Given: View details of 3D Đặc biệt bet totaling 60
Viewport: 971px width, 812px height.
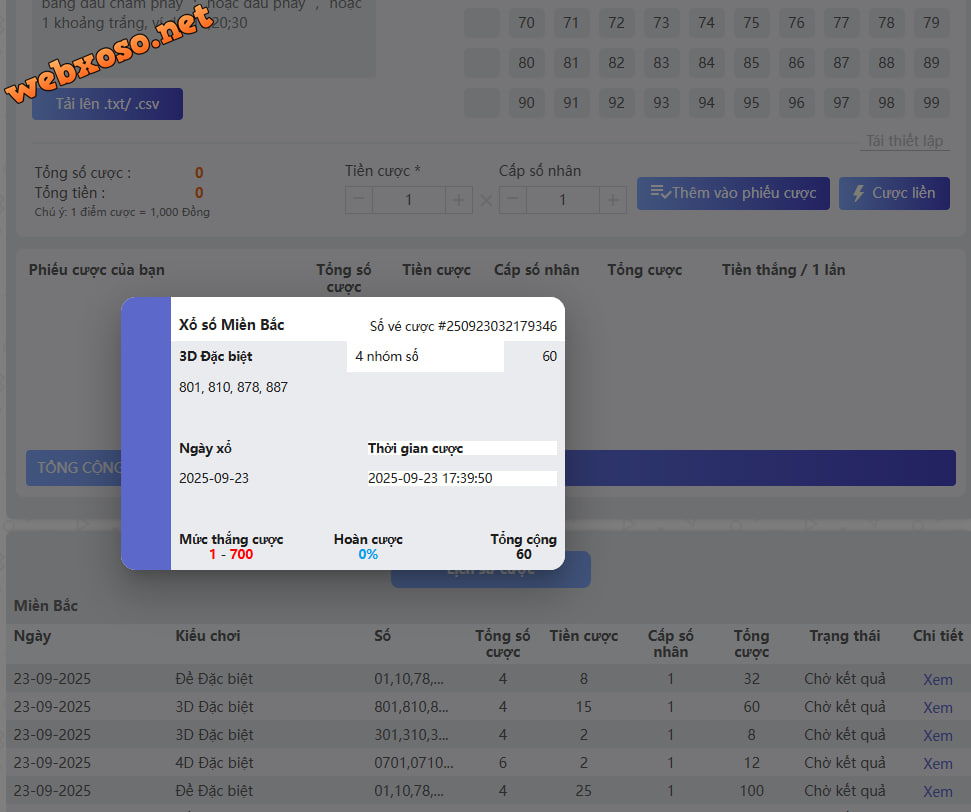Looking at the screenshot, I should (x=937, y=708).
